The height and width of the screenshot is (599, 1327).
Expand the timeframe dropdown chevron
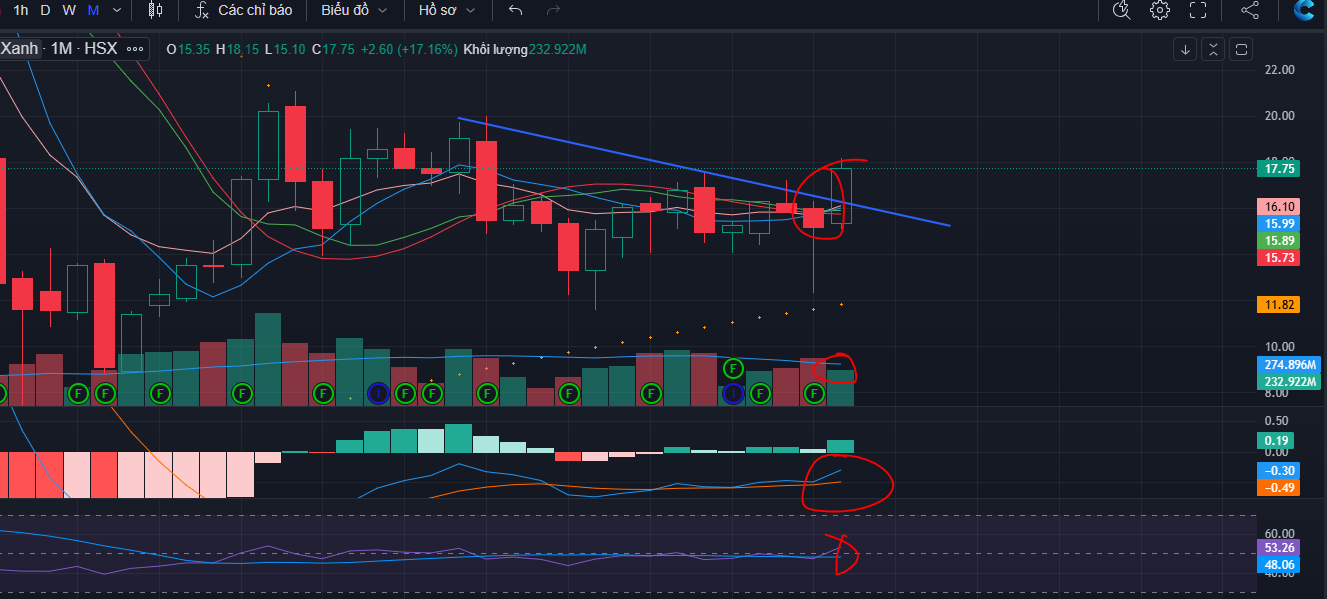(119, 10)
